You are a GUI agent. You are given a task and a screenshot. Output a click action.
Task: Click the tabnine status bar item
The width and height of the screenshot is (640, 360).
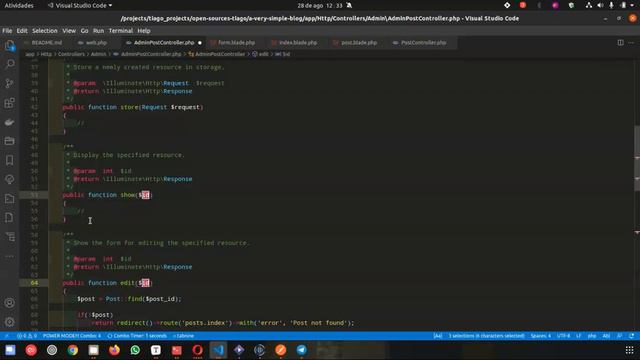click(183, 336)
